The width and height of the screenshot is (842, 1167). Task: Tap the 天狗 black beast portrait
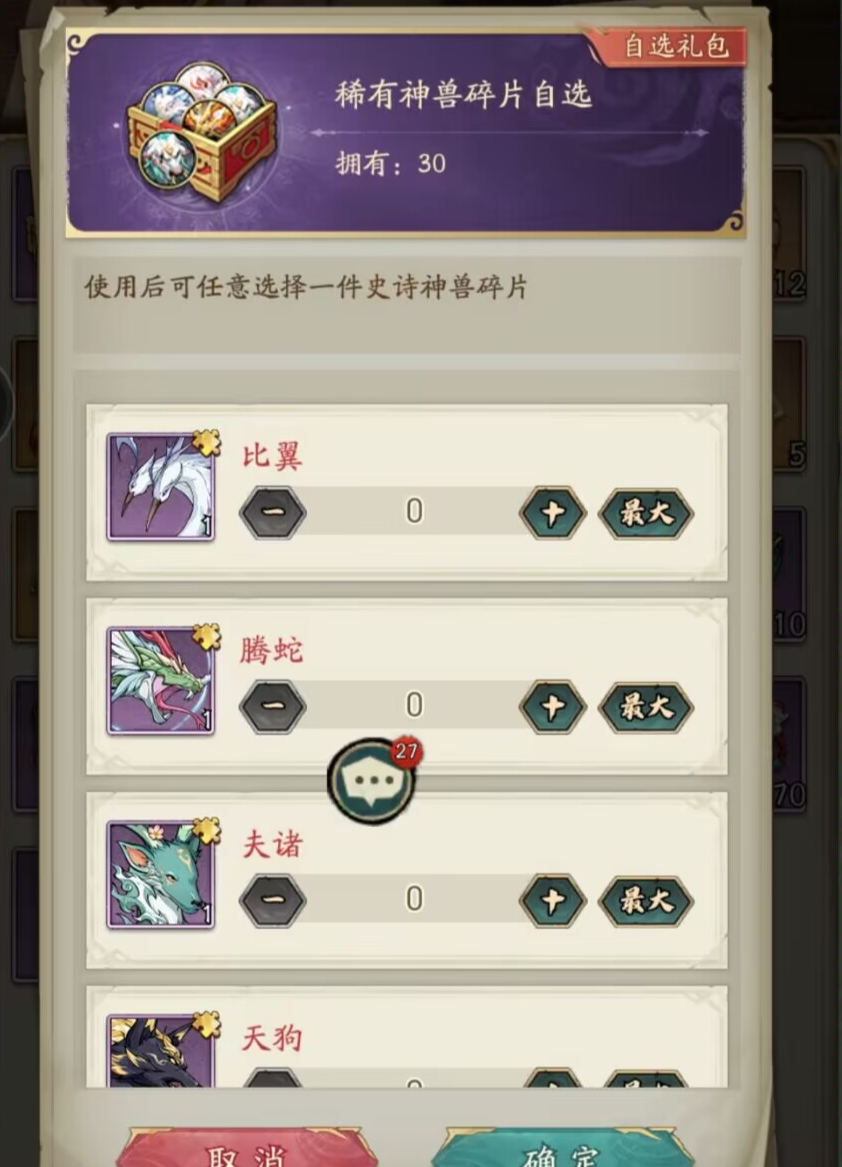tap(161, 1051)
